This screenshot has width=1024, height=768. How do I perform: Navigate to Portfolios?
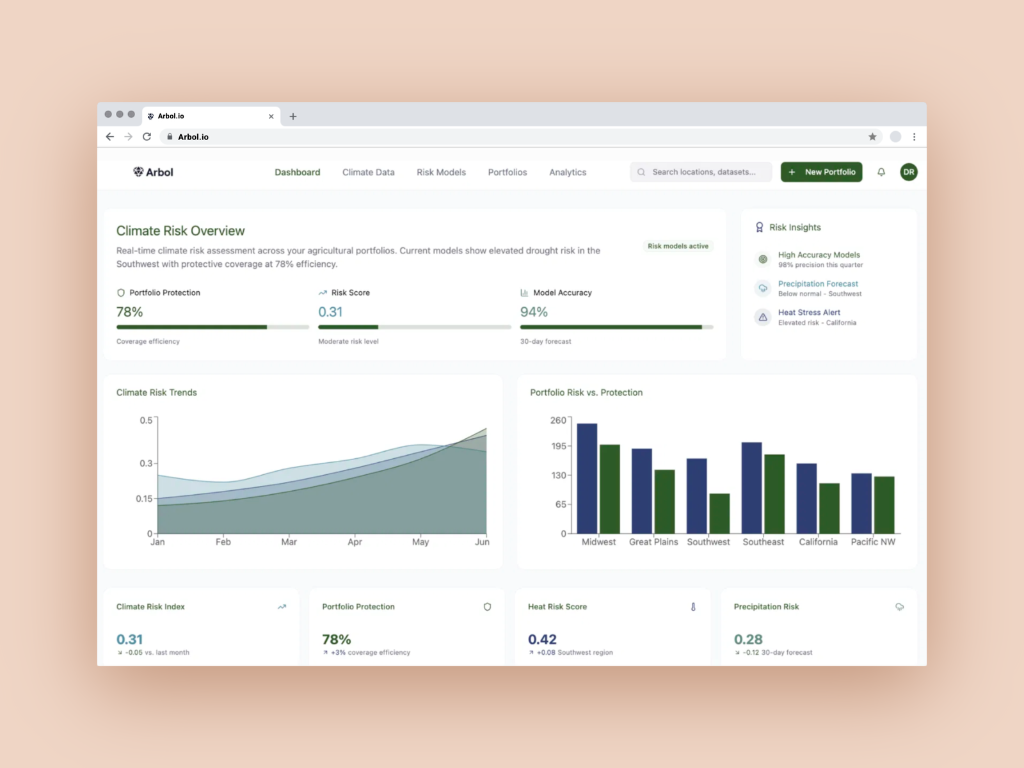pyautogui.click(x=507, y=172)
